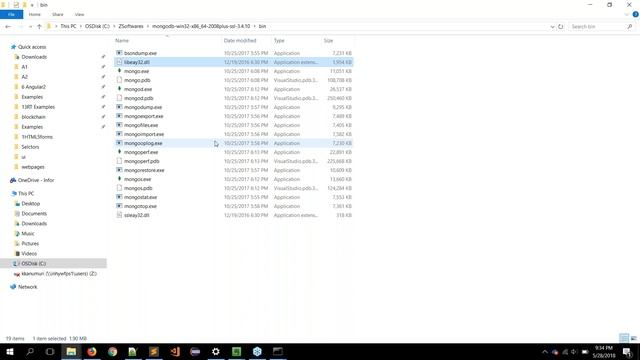Viewport: 640px width, 360px height.
Task: Click the blue snowflake app in the taskbar
Action: 257,351
